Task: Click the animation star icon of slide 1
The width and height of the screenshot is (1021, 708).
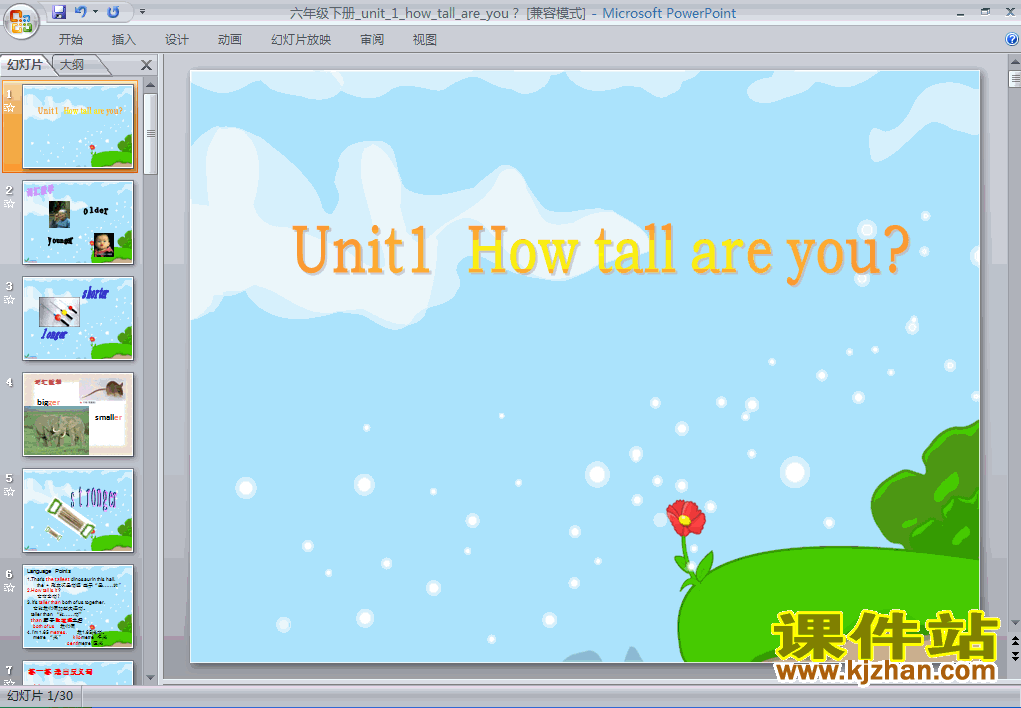Action: [x=9, y=108]
